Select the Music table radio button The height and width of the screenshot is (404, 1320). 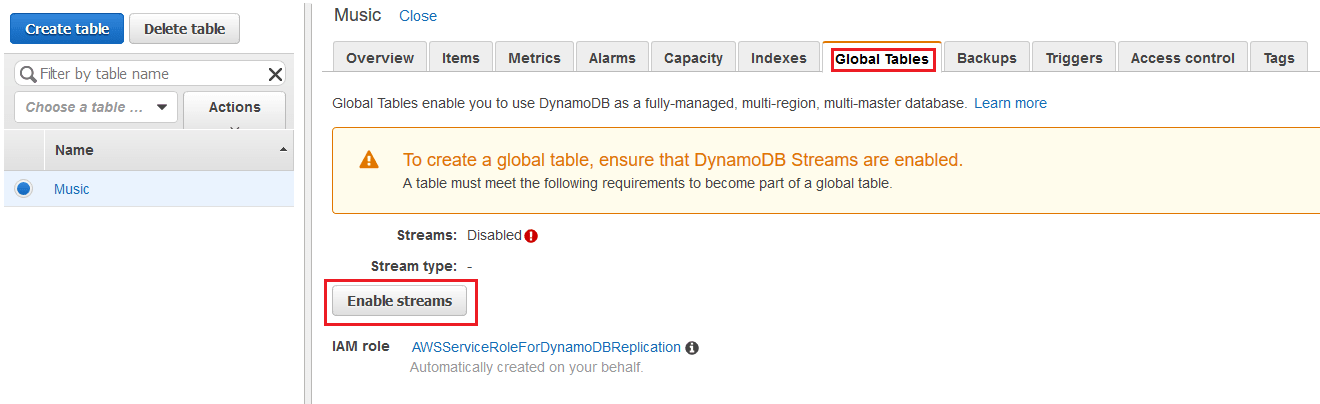[x=24, y=188]
